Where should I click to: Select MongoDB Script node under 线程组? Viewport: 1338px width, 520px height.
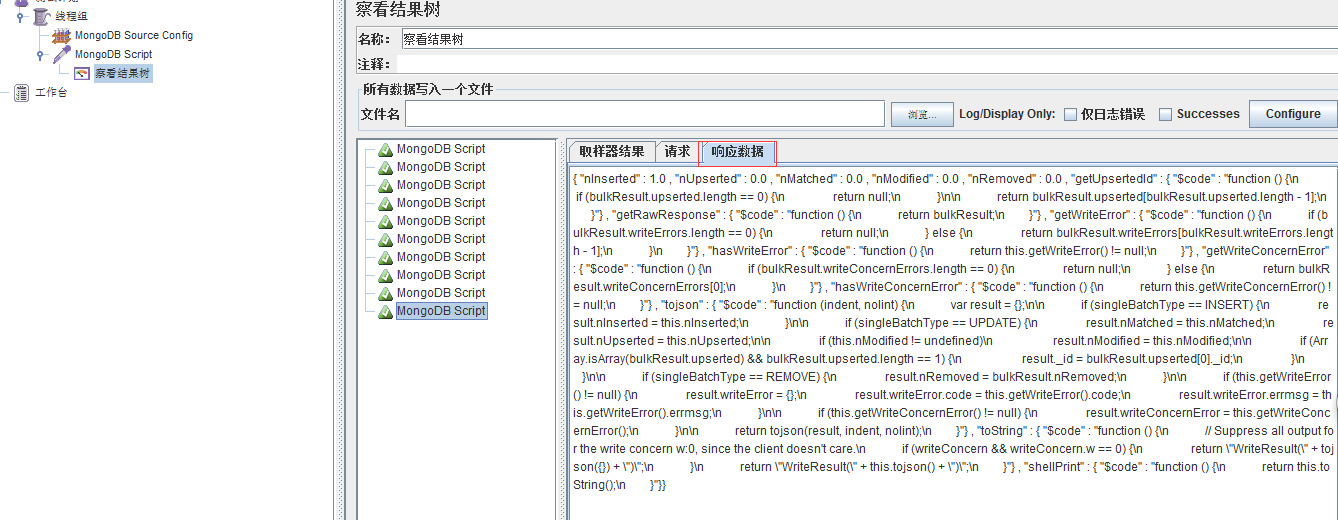(x=113, y=55)
